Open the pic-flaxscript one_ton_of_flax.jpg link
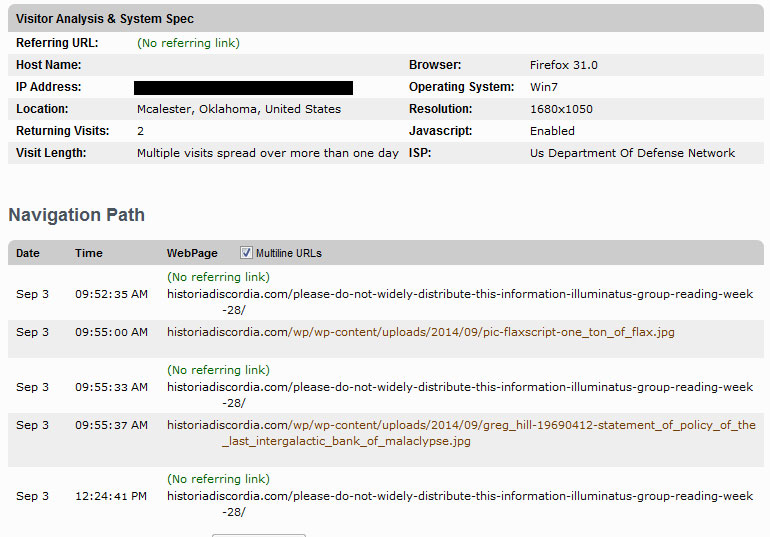This screenshot has width=770, height=537. pyautogui.click(x=421, y=332)
